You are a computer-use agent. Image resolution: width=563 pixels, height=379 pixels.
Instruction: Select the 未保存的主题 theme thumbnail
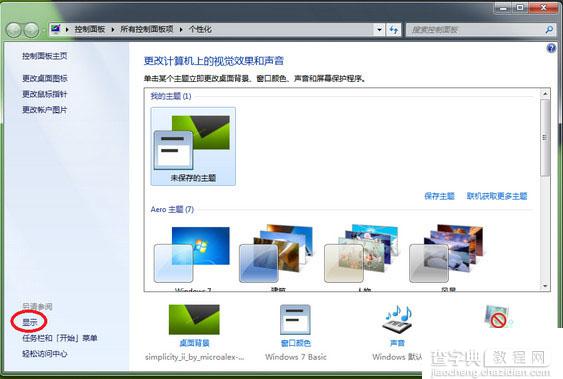click(193, 146)
